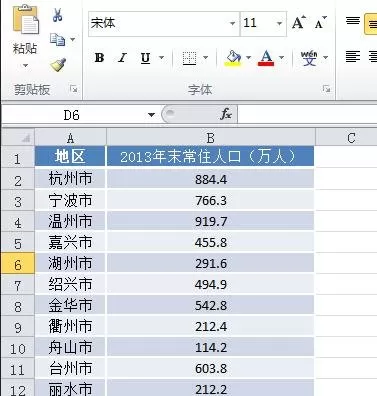Select column A header

(70, 137)
